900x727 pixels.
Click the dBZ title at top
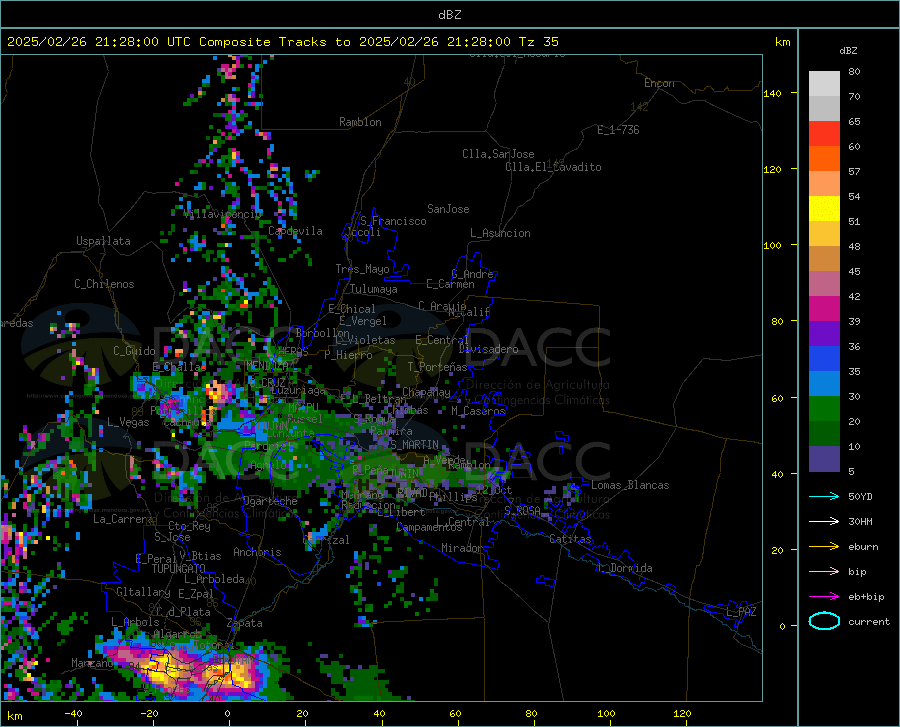449,15
